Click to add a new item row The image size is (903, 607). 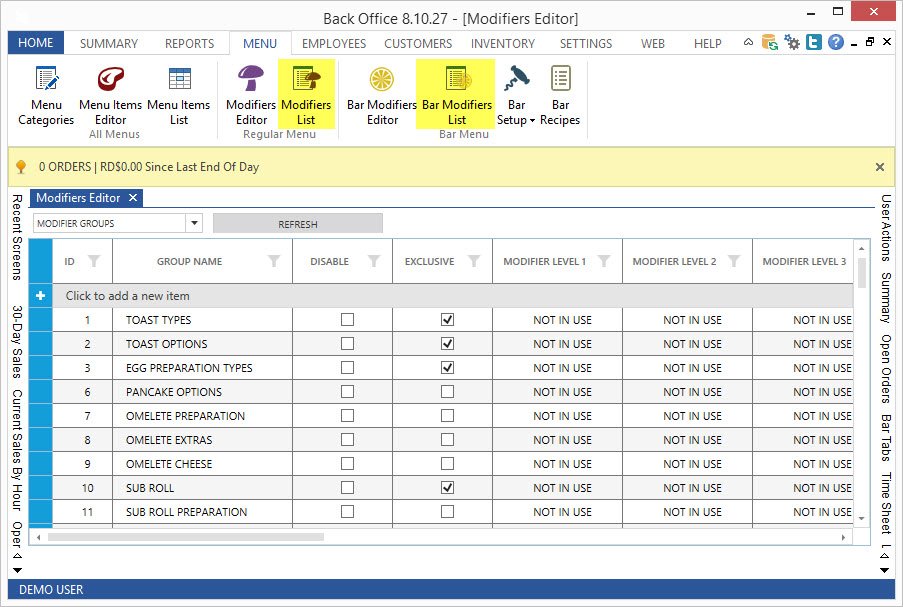(128, 296)
